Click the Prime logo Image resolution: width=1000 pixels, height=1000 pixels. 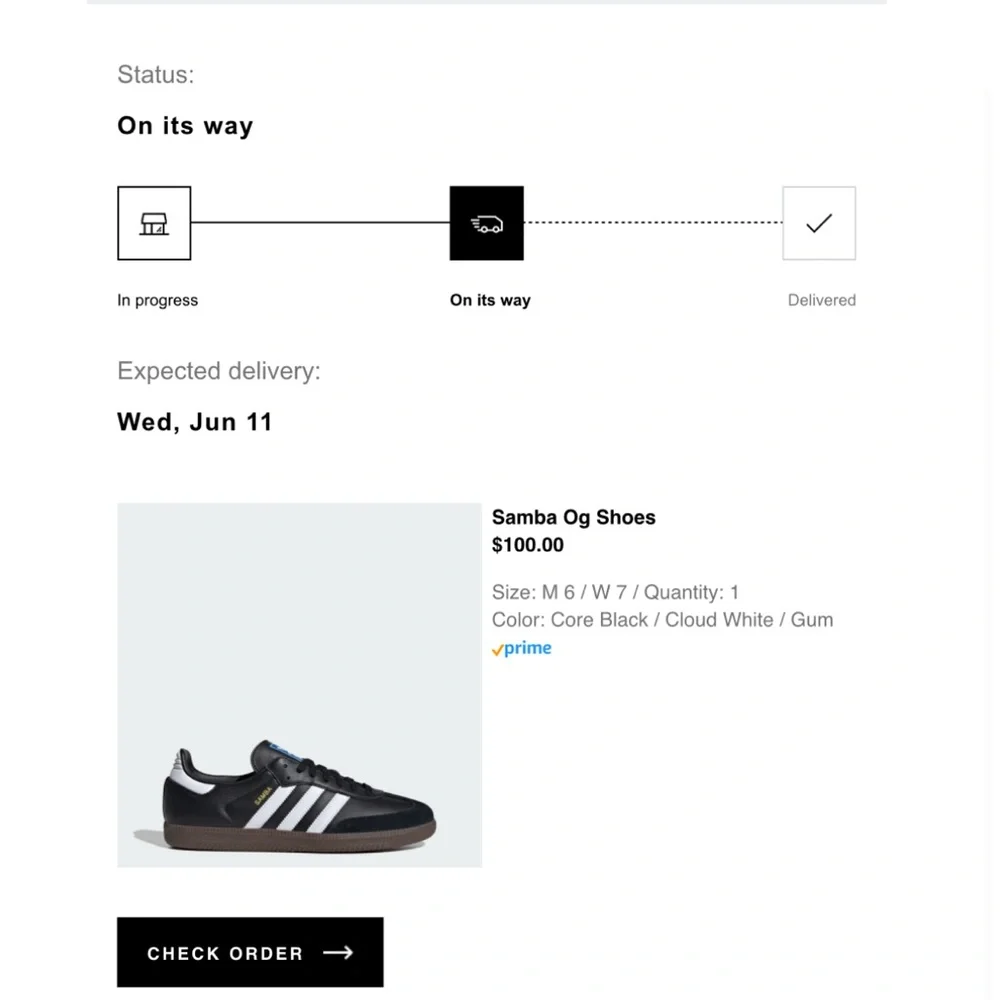(520, 648)
